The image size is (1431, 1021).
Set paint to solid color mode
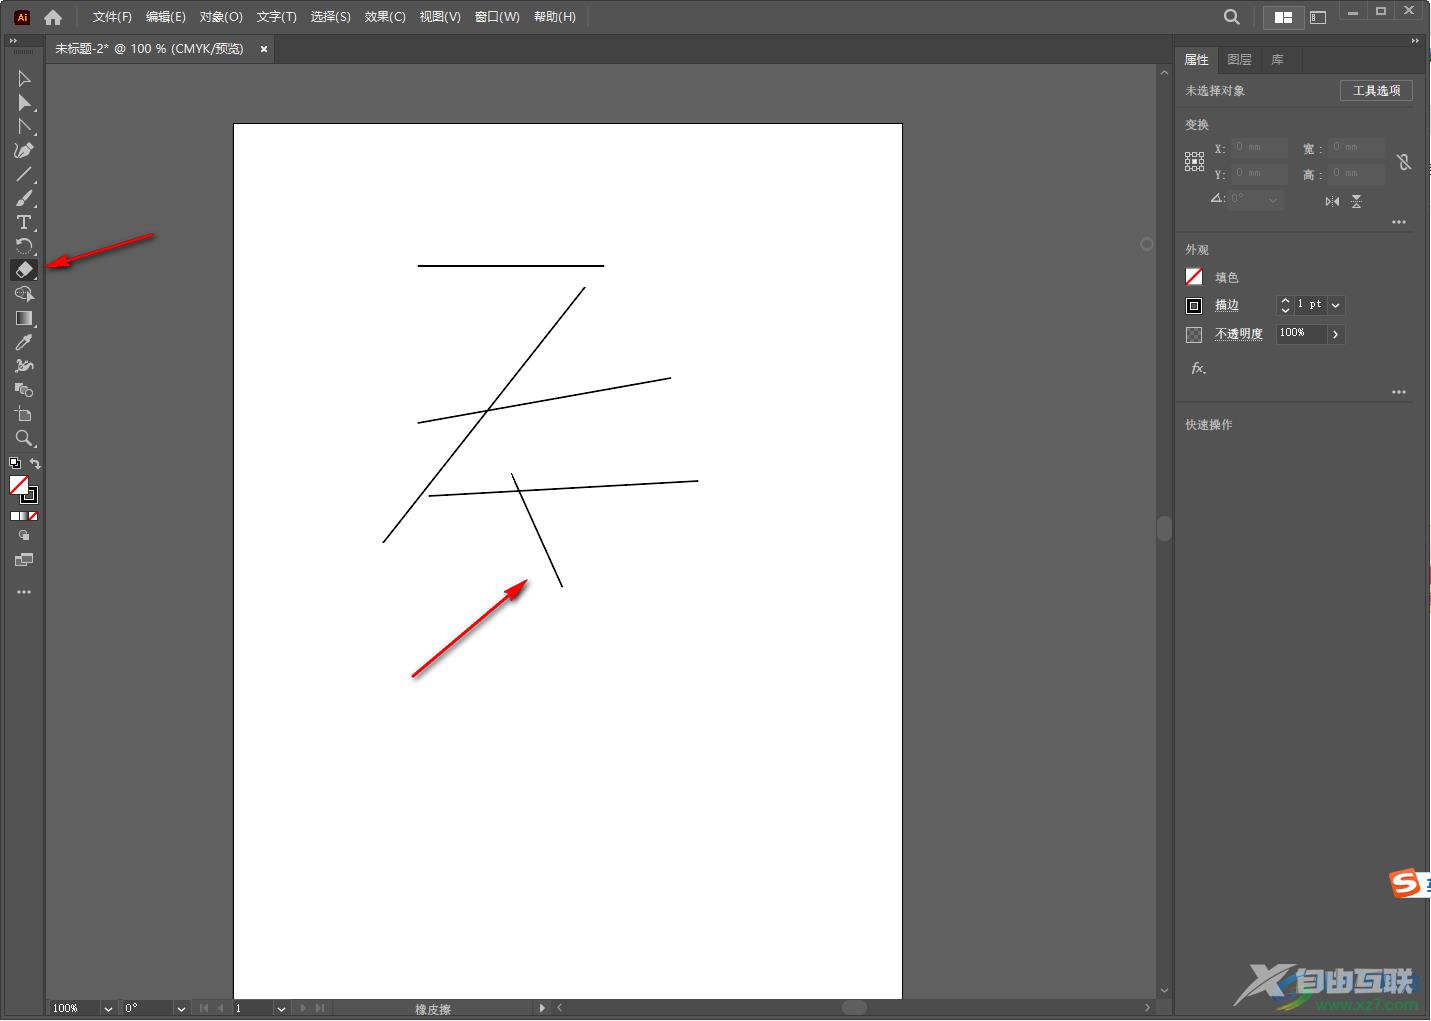14,516
